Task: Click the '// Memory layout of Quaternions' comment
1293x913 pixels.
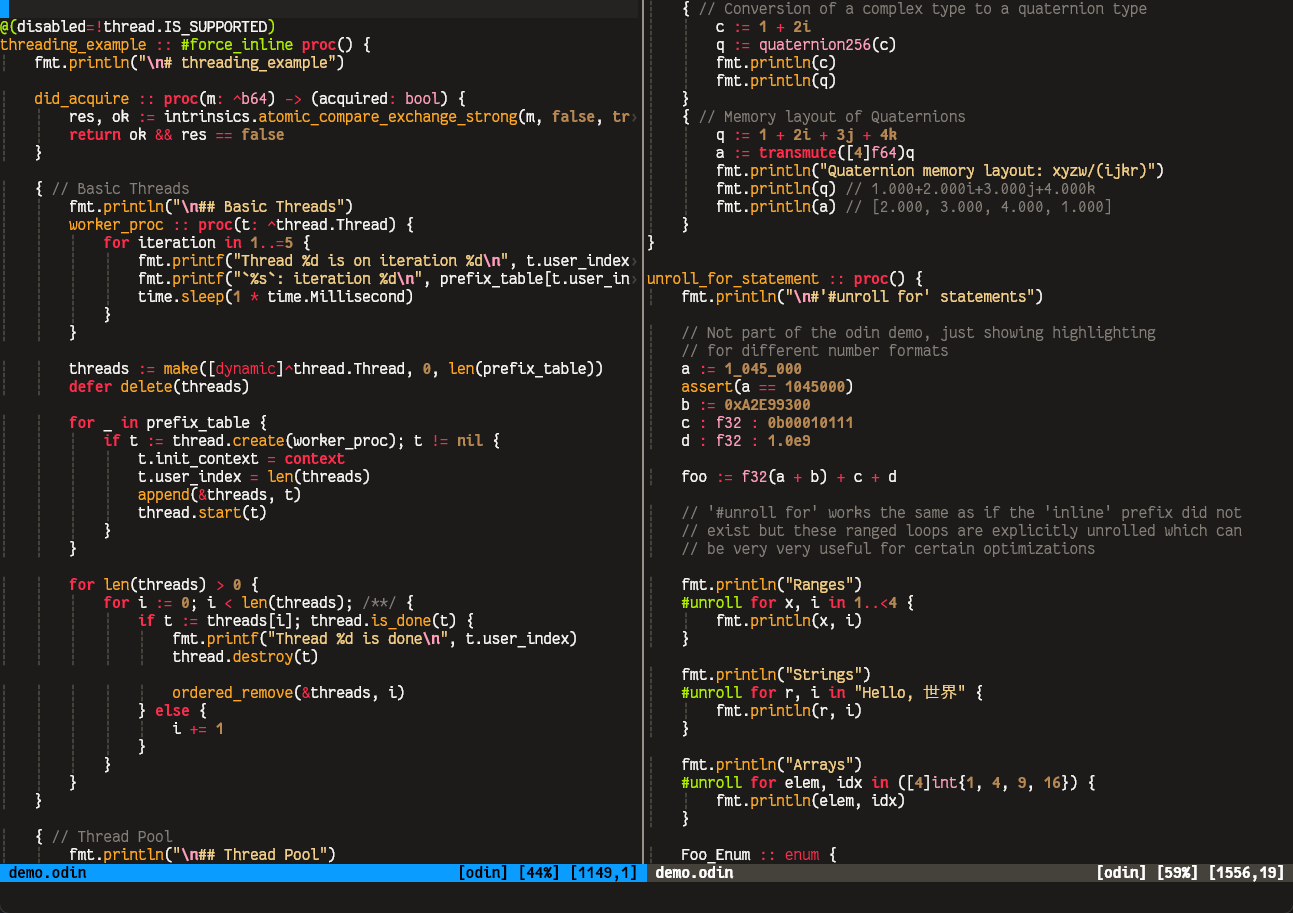Action: pyautogui.click(x=832, y=117)
